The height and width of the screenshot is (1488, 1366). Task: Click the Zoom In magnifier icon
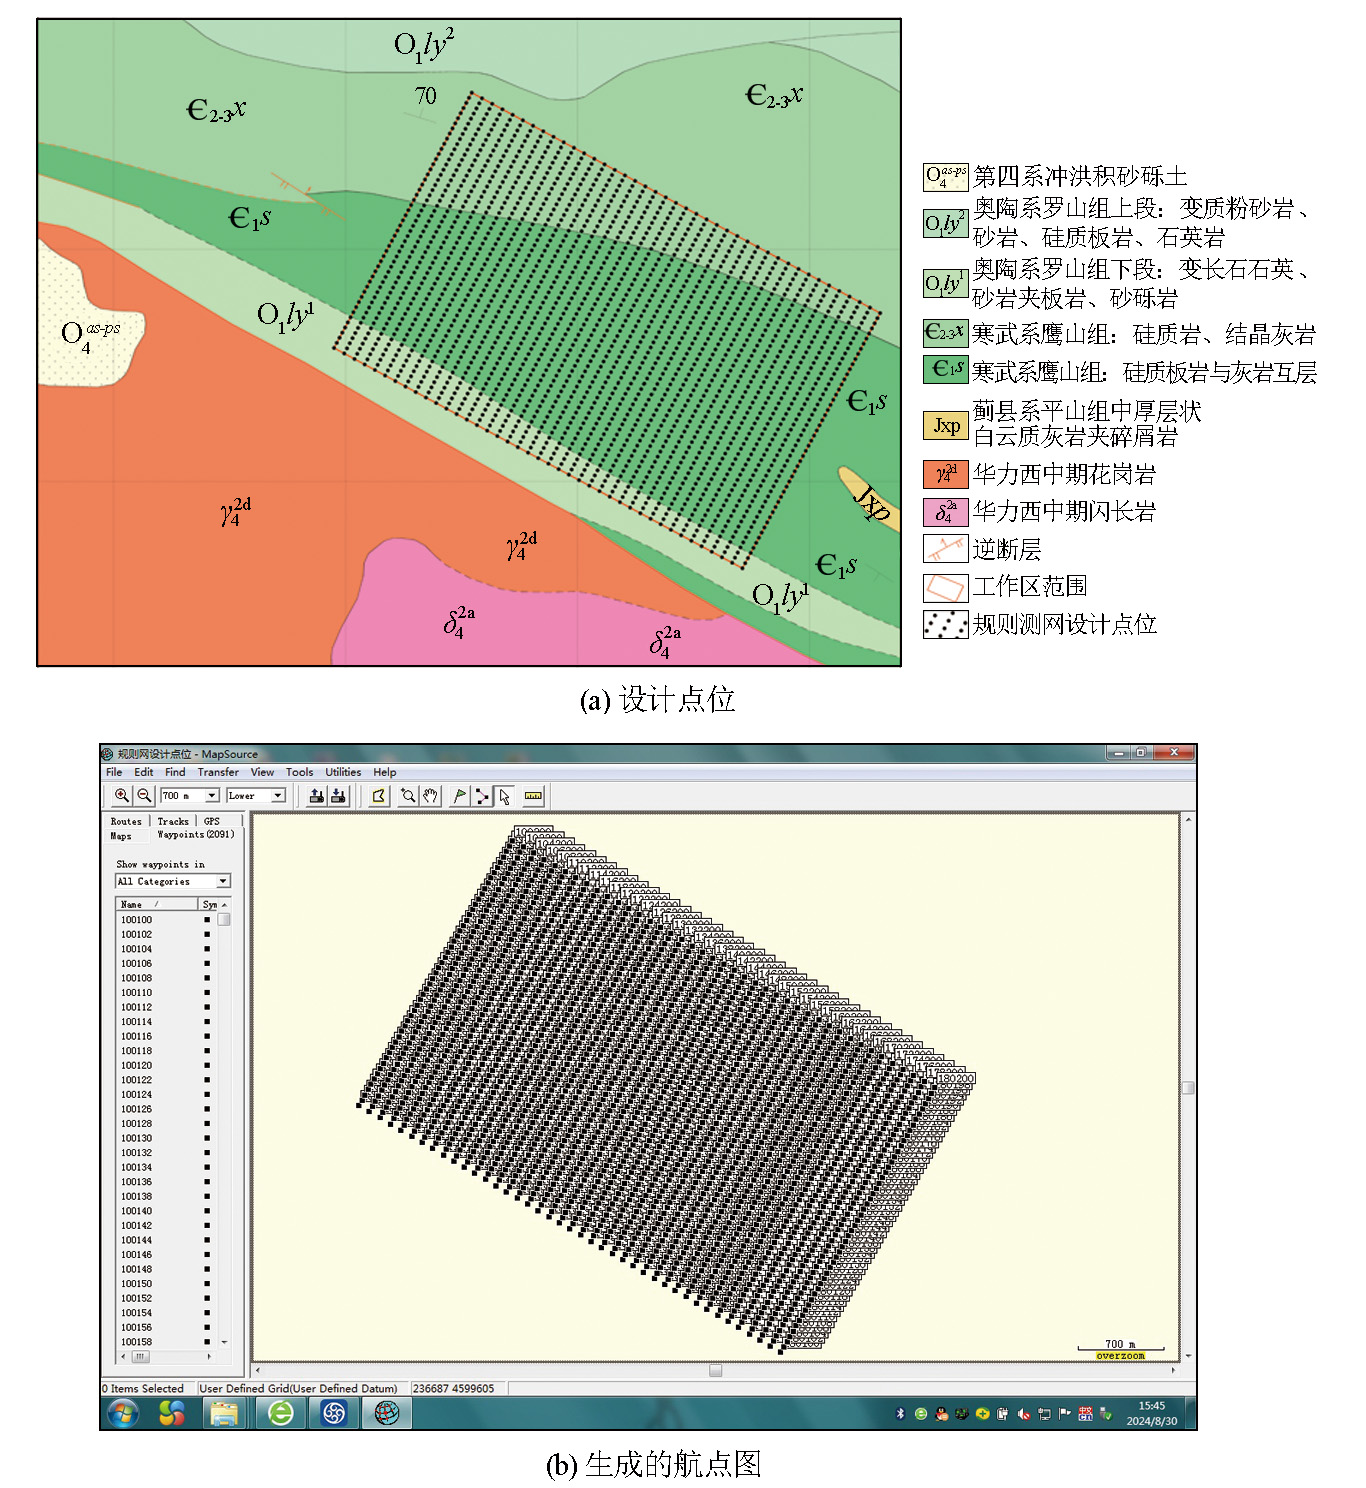[121, 796]
